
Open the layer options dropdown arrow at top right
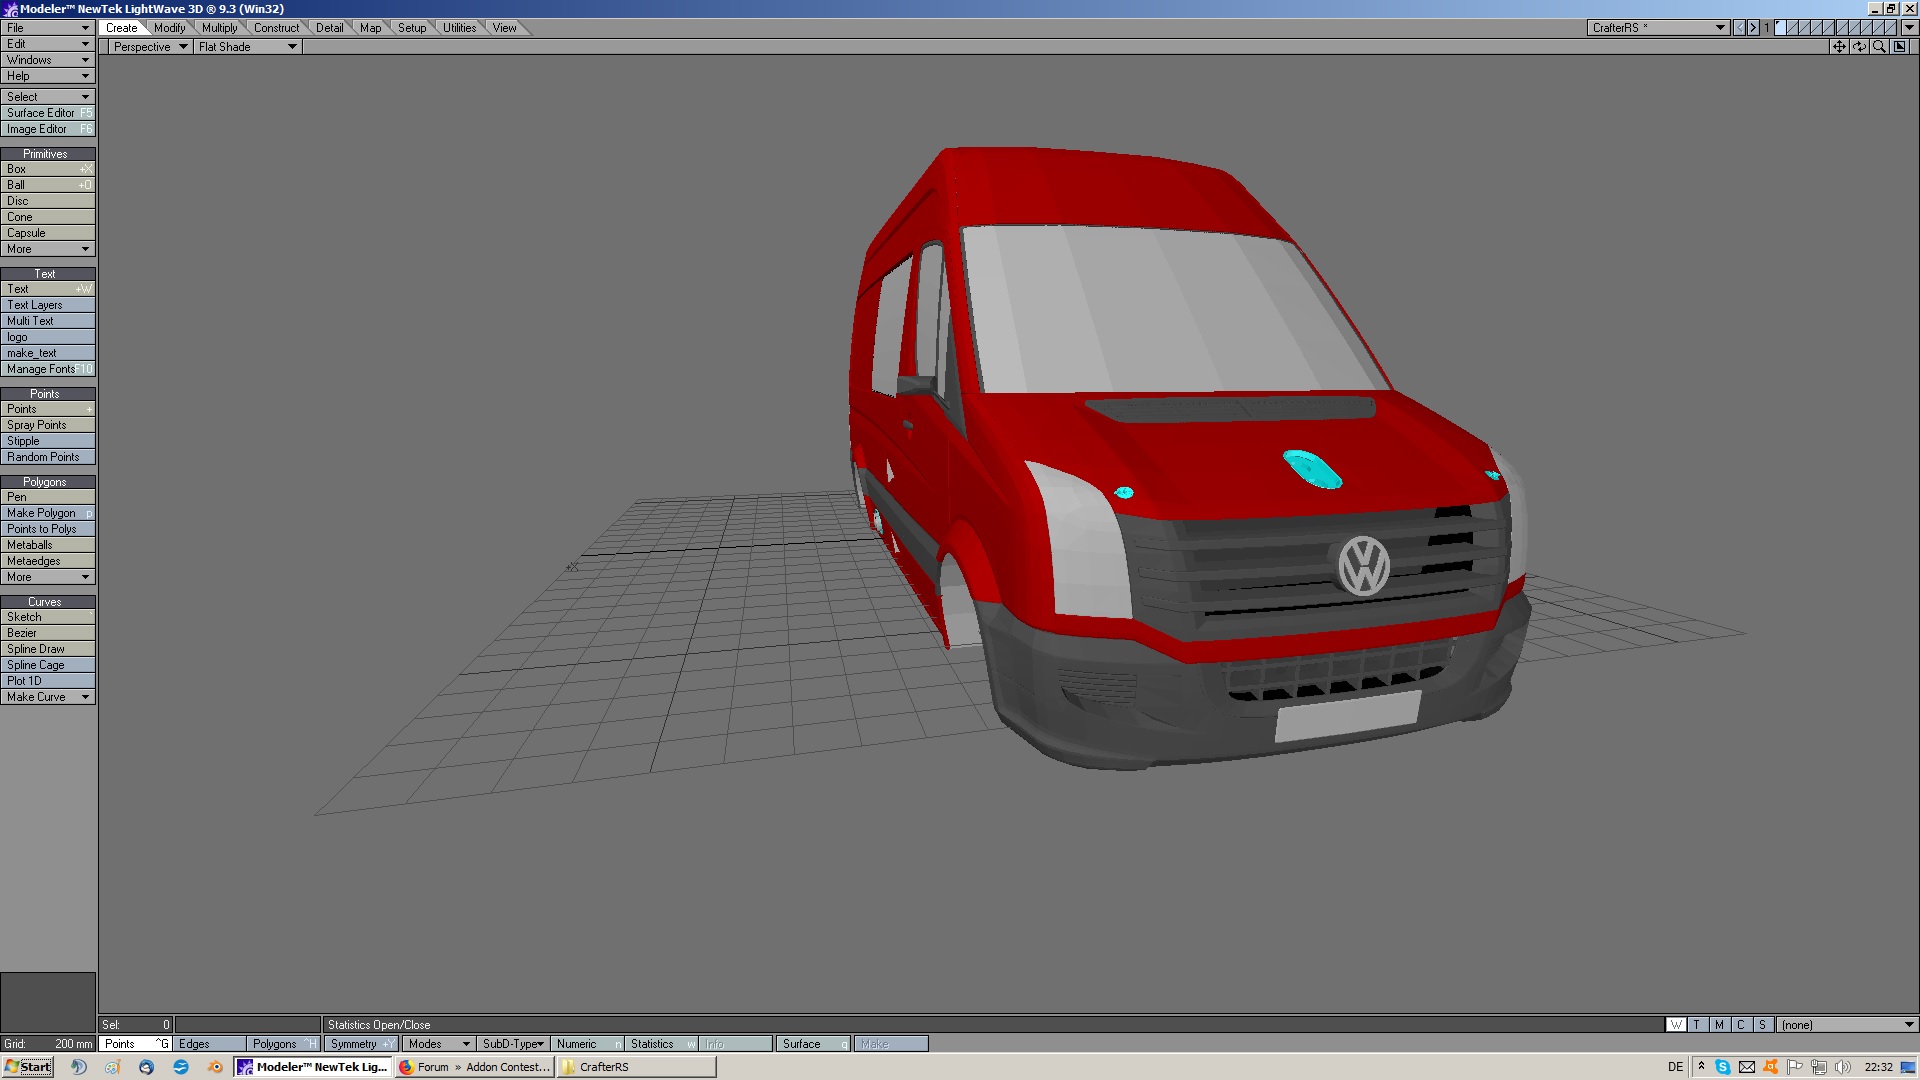[1909, 28]
